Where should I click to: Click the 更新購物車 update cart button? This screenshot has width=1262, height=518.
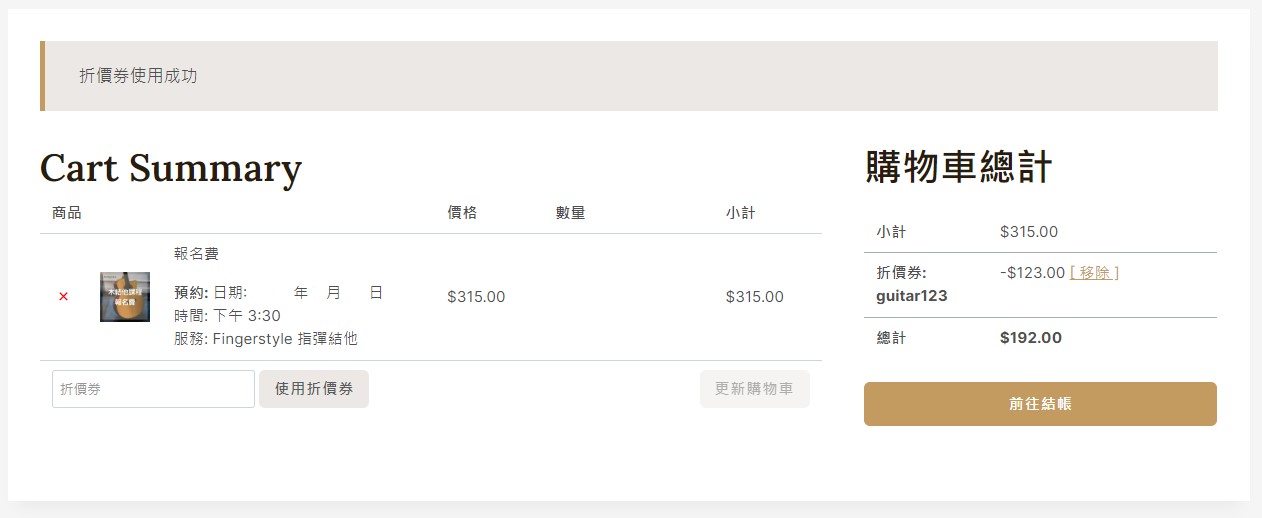(755, 389)
